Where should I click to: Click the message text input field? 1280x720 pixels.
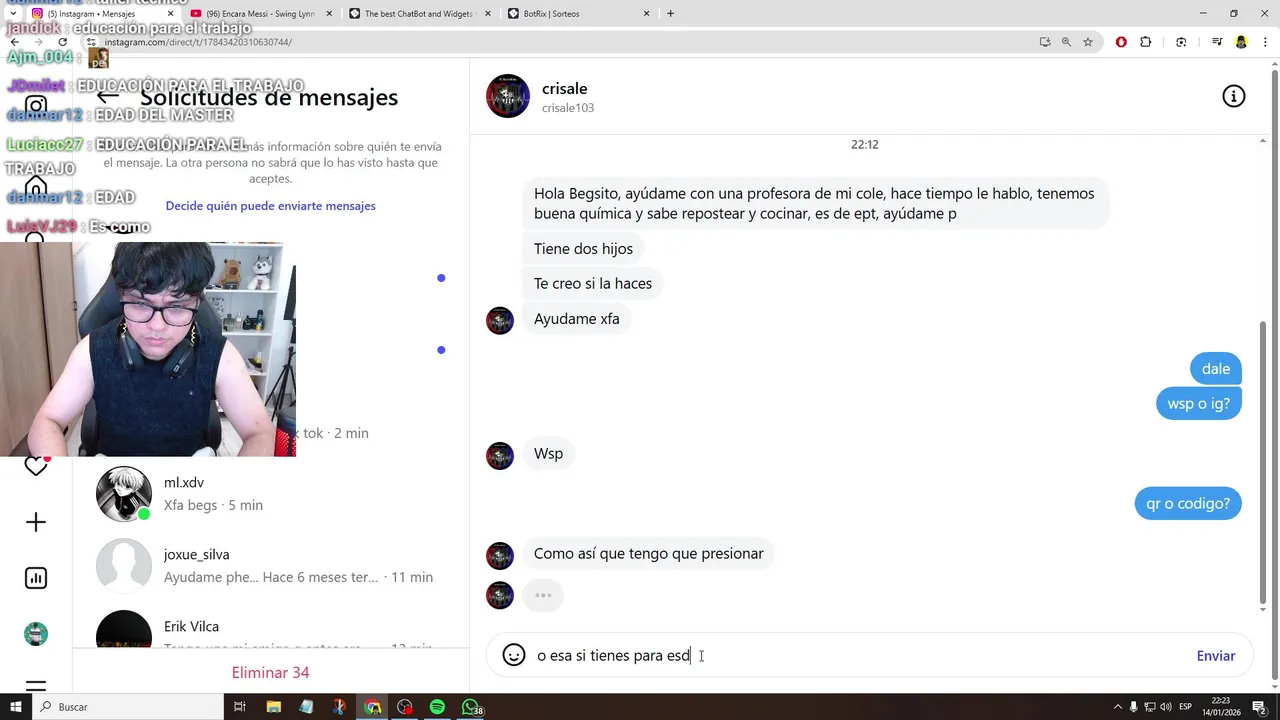tap(860, 656)
